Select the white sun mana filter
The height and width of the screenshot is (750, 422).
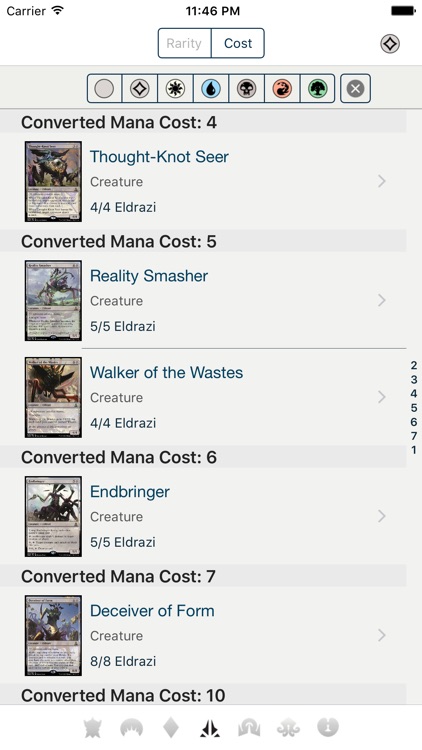176,88
